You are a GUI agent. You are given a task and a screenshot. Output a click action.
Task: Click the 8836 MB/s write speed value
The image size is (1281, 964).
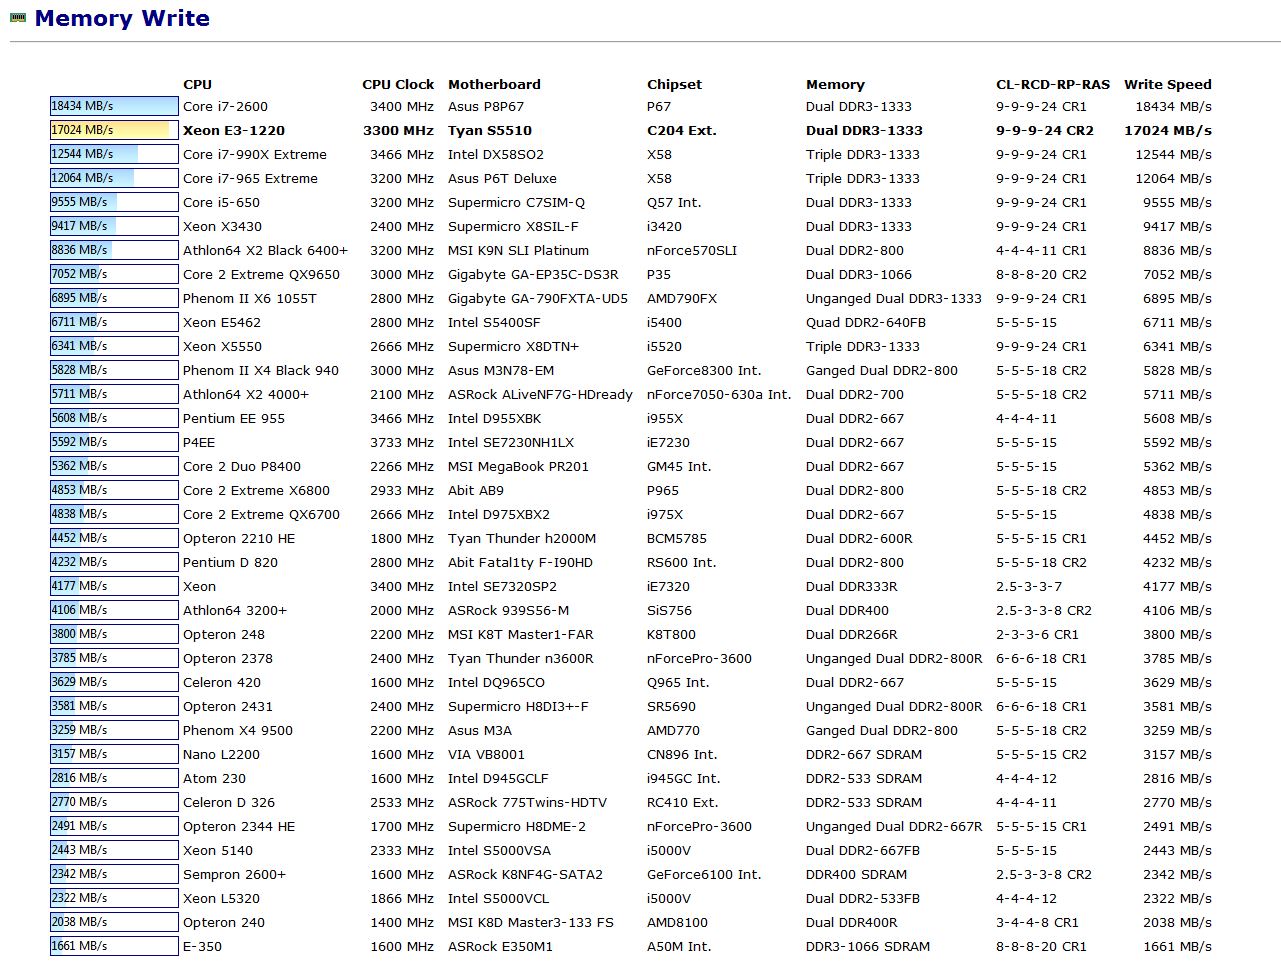(x=1177, y=250)
